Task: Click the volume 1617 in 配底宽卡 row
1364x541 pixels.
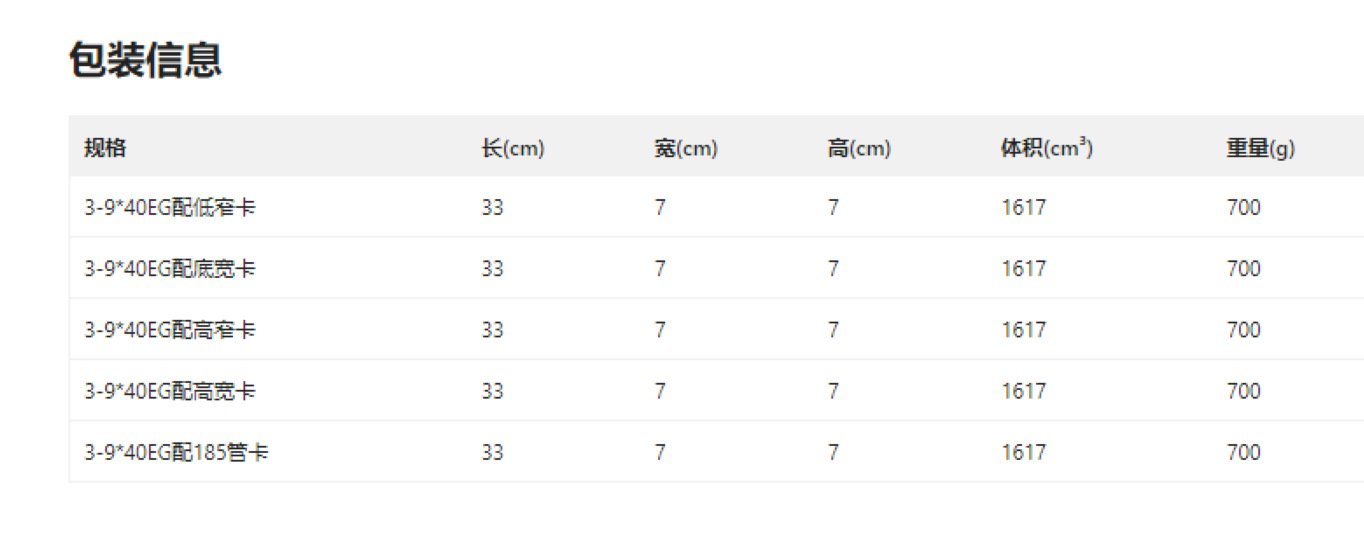Action: point(1023,269)
